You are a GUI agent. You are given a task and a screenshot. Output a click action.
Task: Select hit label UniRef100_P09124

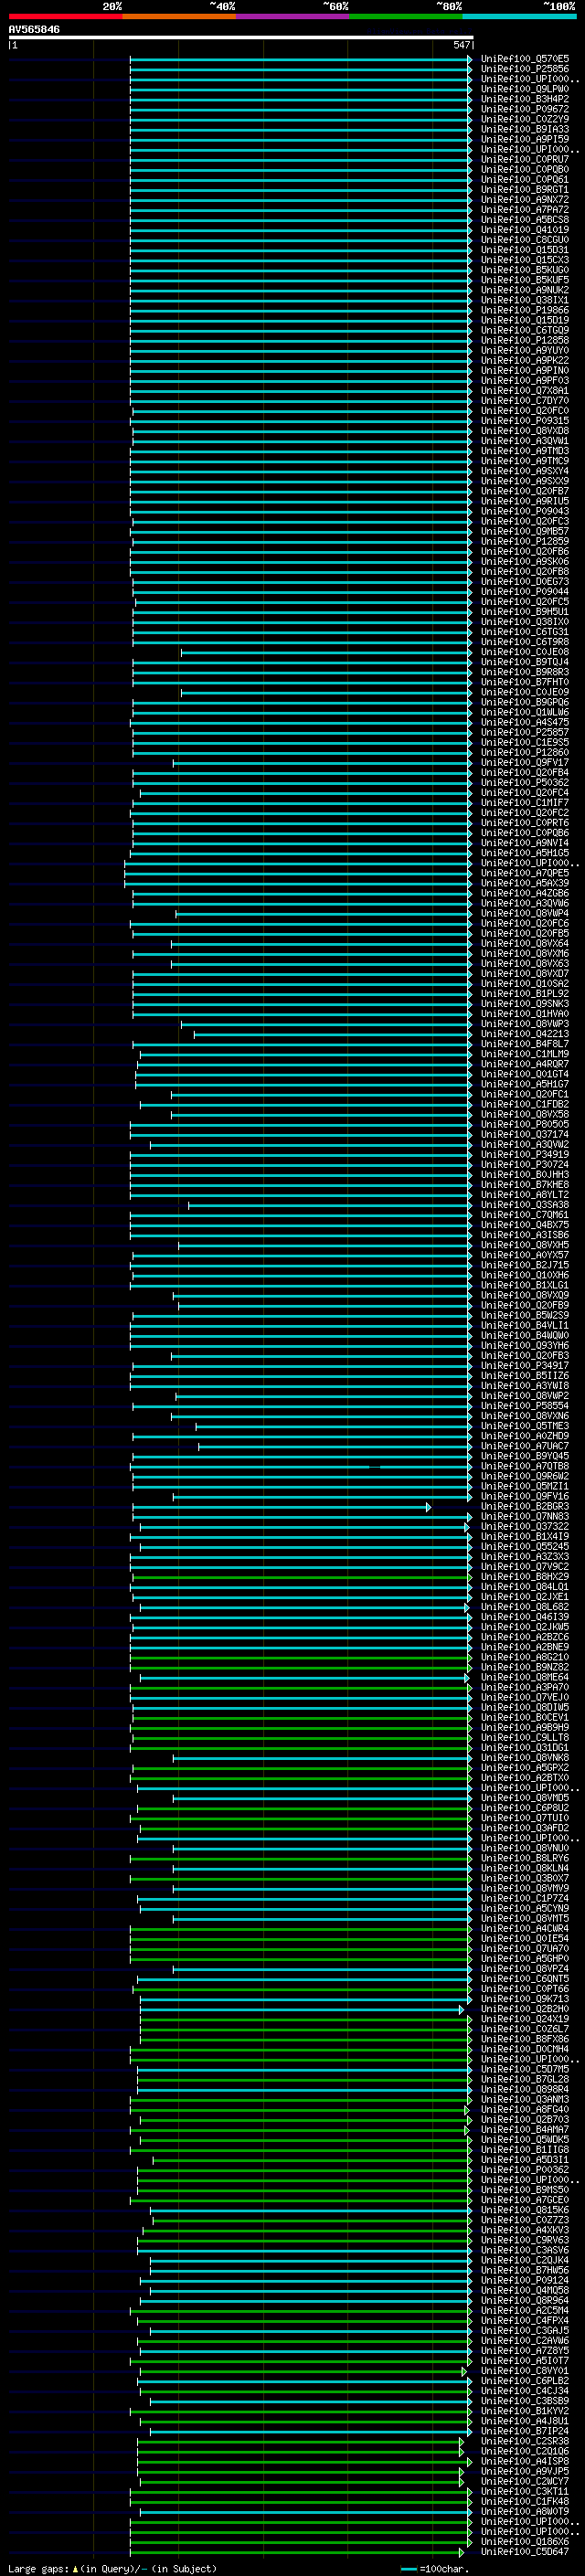click(x=525, y=2280)
